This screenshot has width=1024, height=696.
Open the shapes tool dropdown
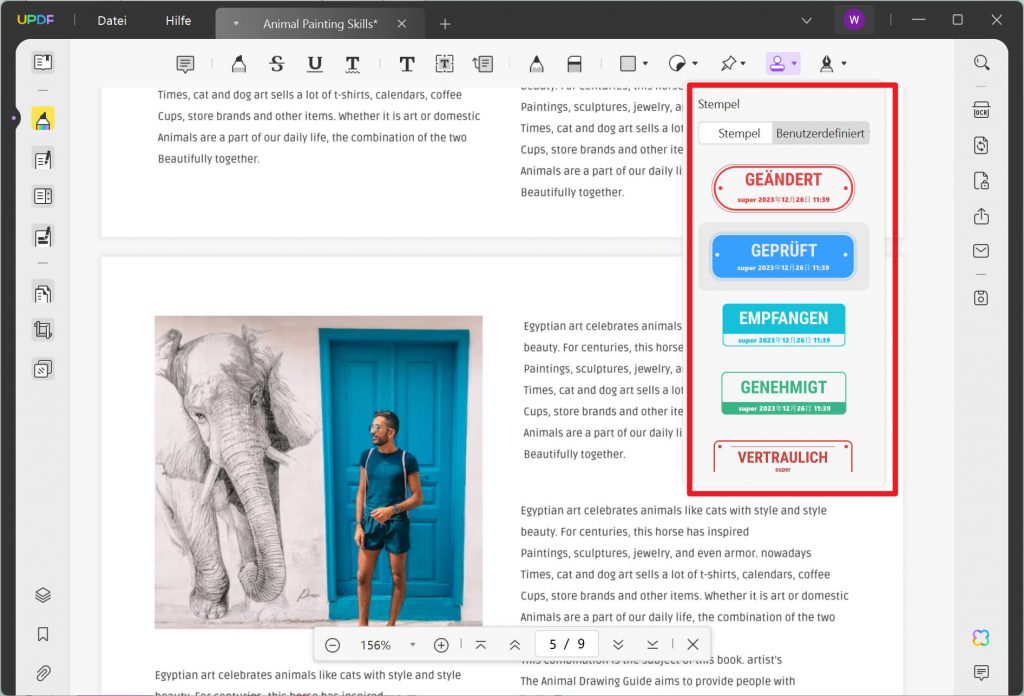tap(643, 63)
